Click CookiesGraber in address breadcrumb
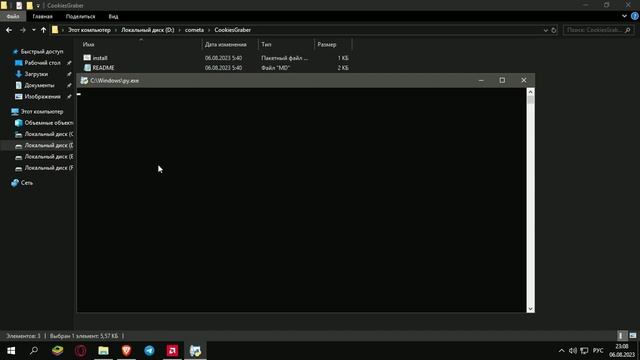The width and height of the screenshot is (640, 360). pyautogui.click(x=232, y=30)
